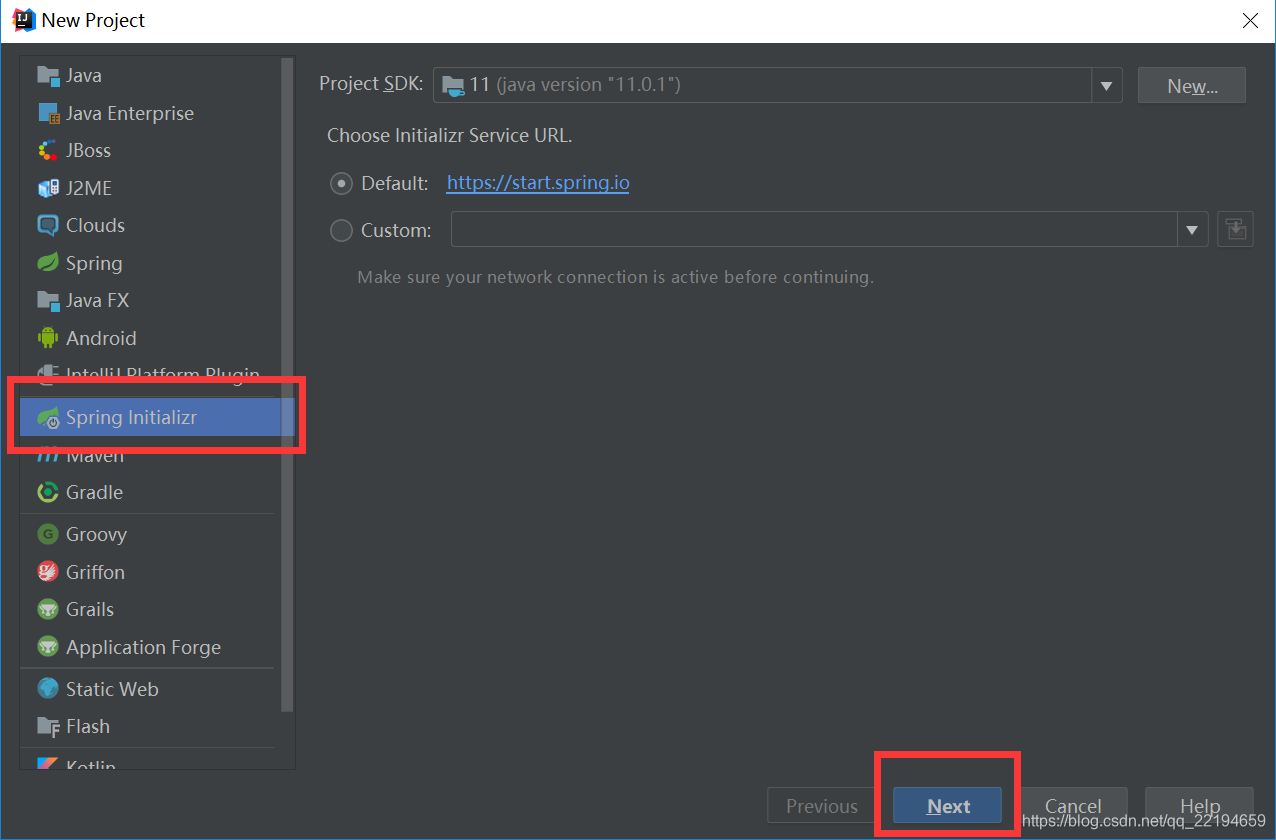This screenshot has height=840, width=1276.
Task: Select the Java project type
Action: pos(150,75)
